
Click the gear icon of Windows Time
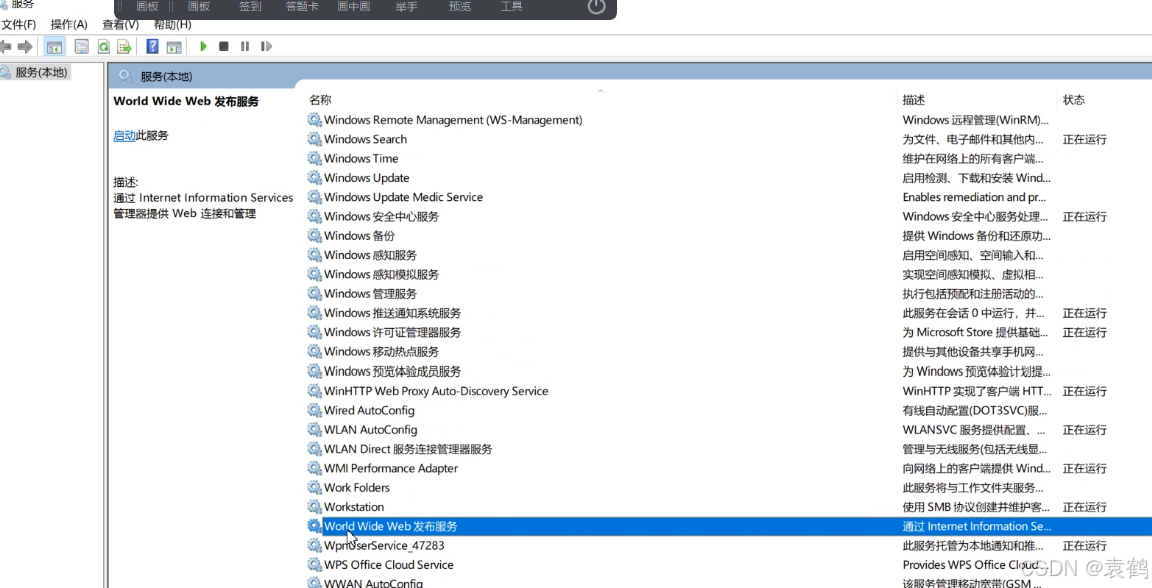tap(314, 158)
